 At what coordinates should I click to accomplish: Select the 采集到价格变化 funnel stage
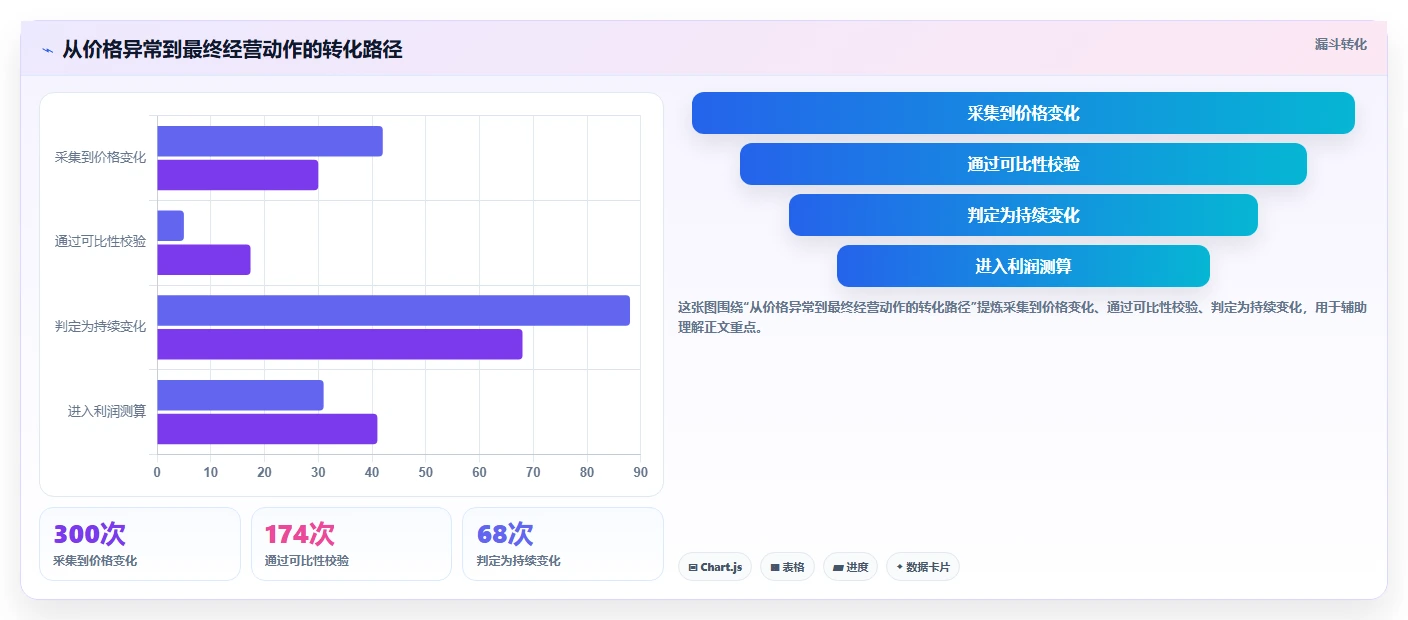[x=1023, y=113]
